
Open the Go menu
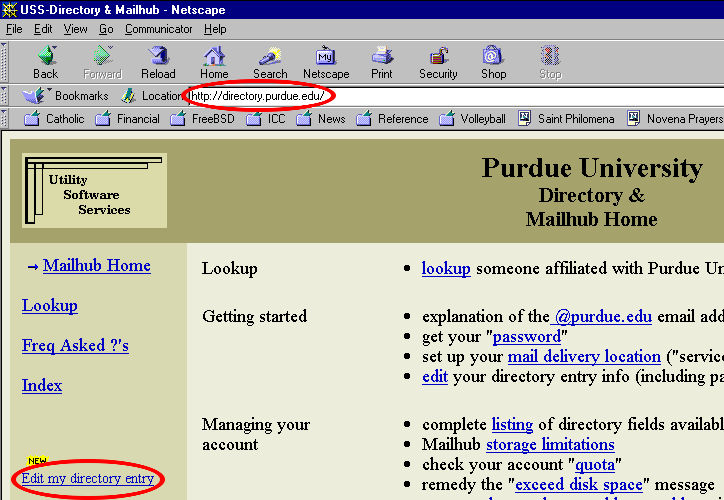(106, 29)
